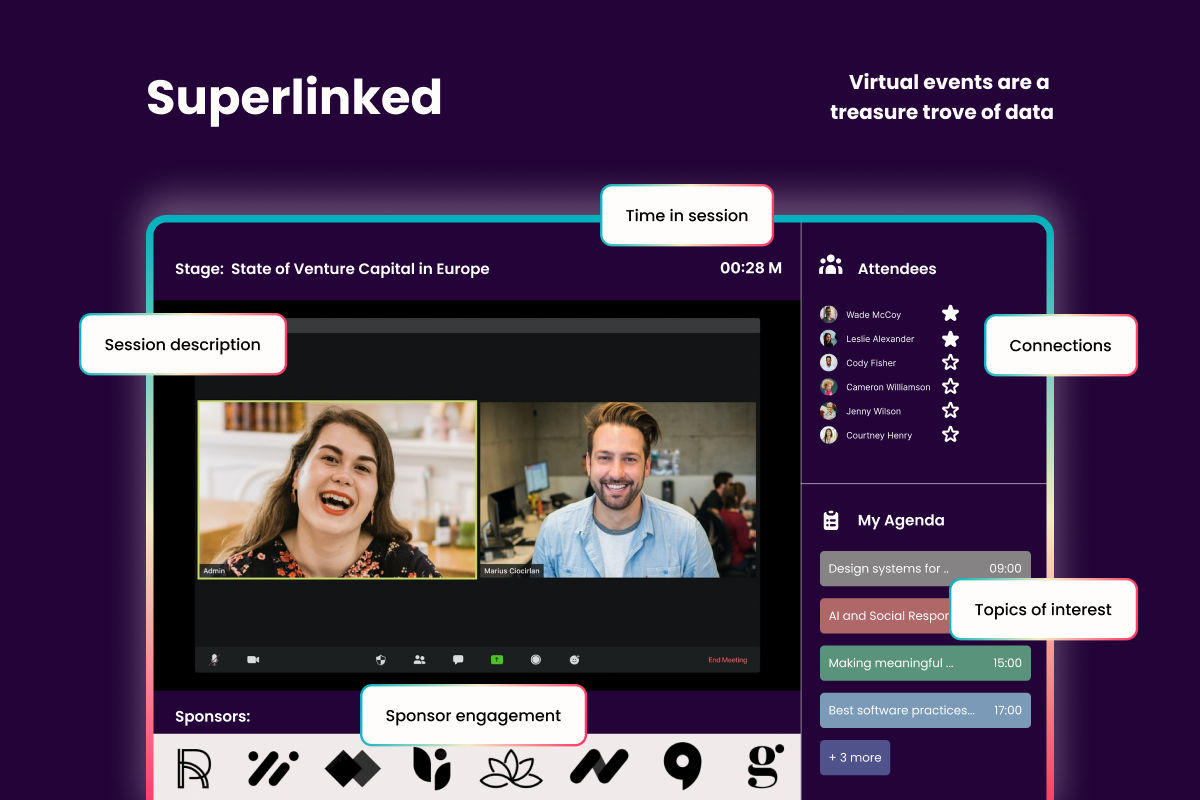
Task: Open the 09:00 Design systems agenda item
Action: (x=925, y=568)
